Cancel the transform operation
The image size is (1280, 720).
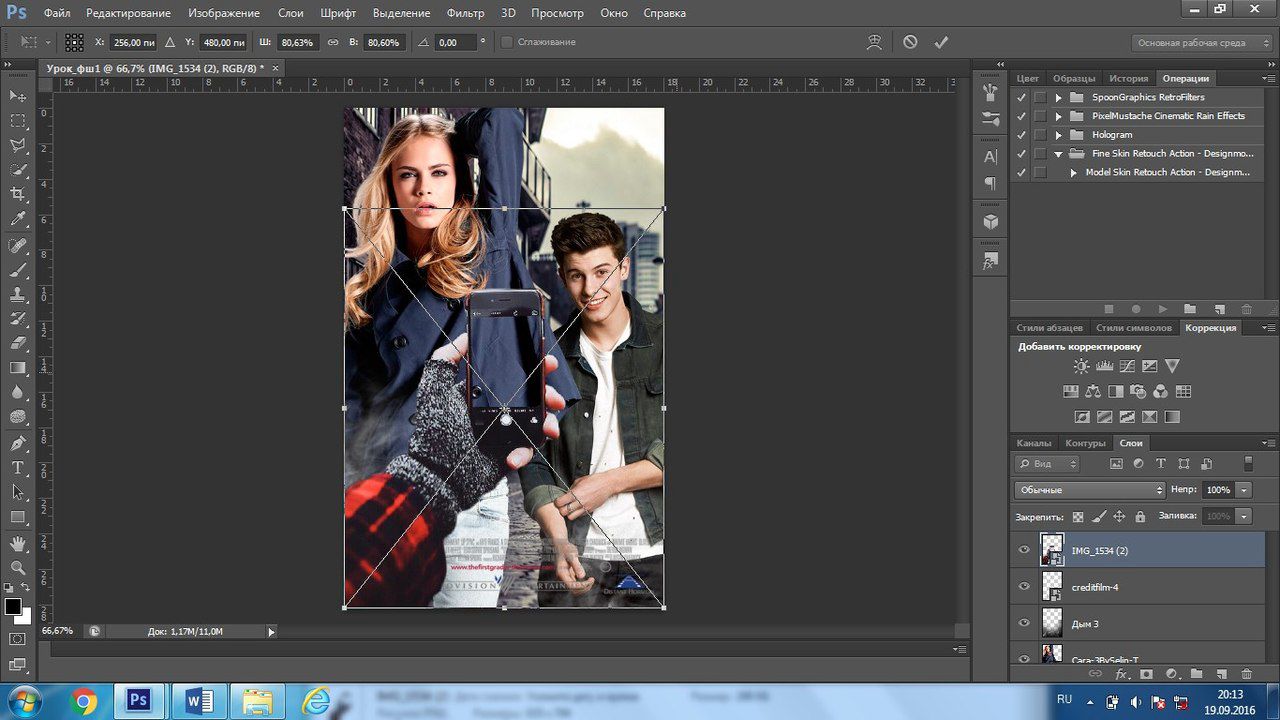(x=910, y=42)
